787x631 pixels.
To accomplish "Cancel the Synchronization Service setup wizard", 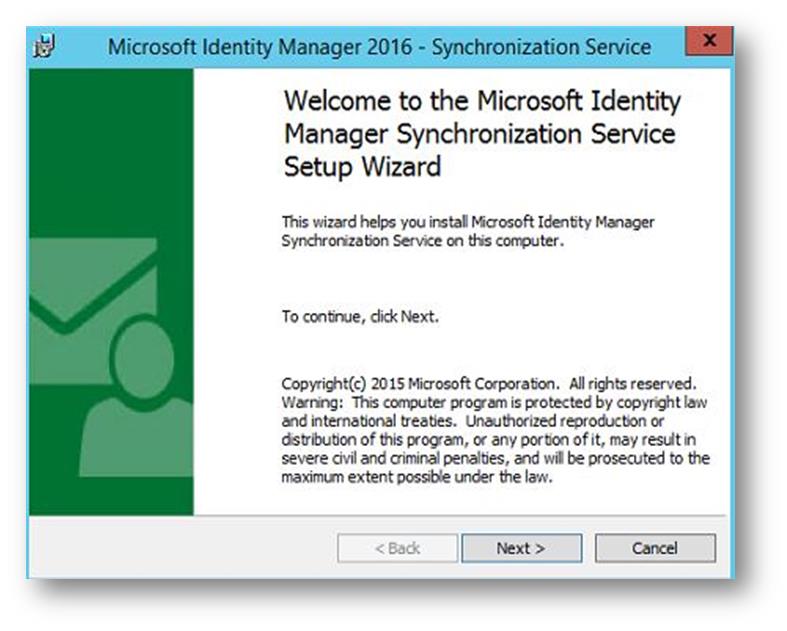I will coord(655,548).
